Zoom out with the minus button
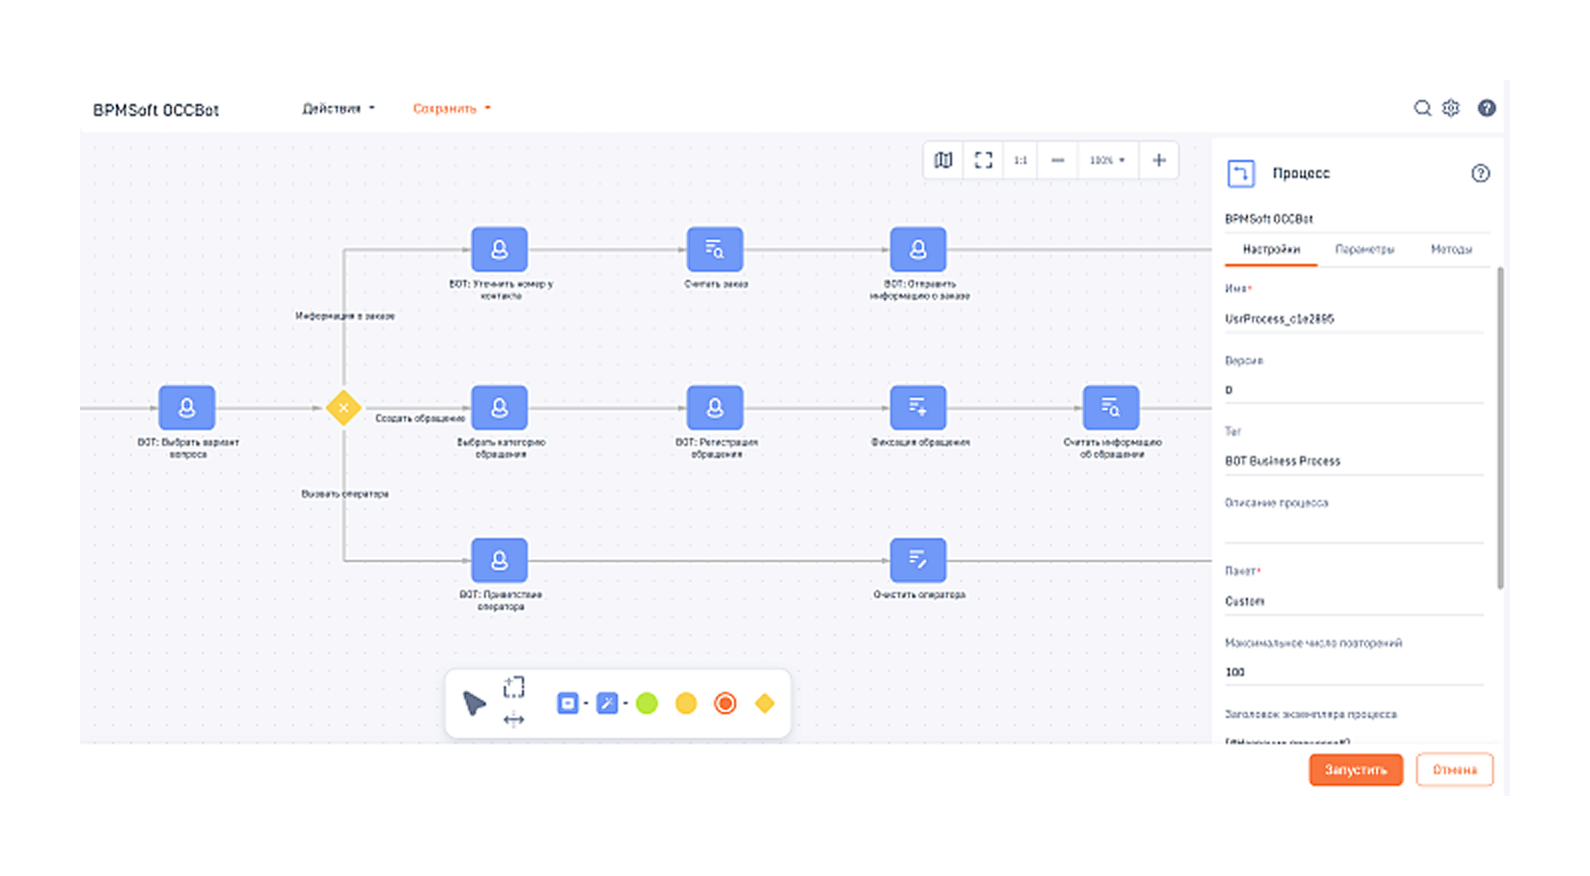1590x876 pixels. click(1058, 160)
